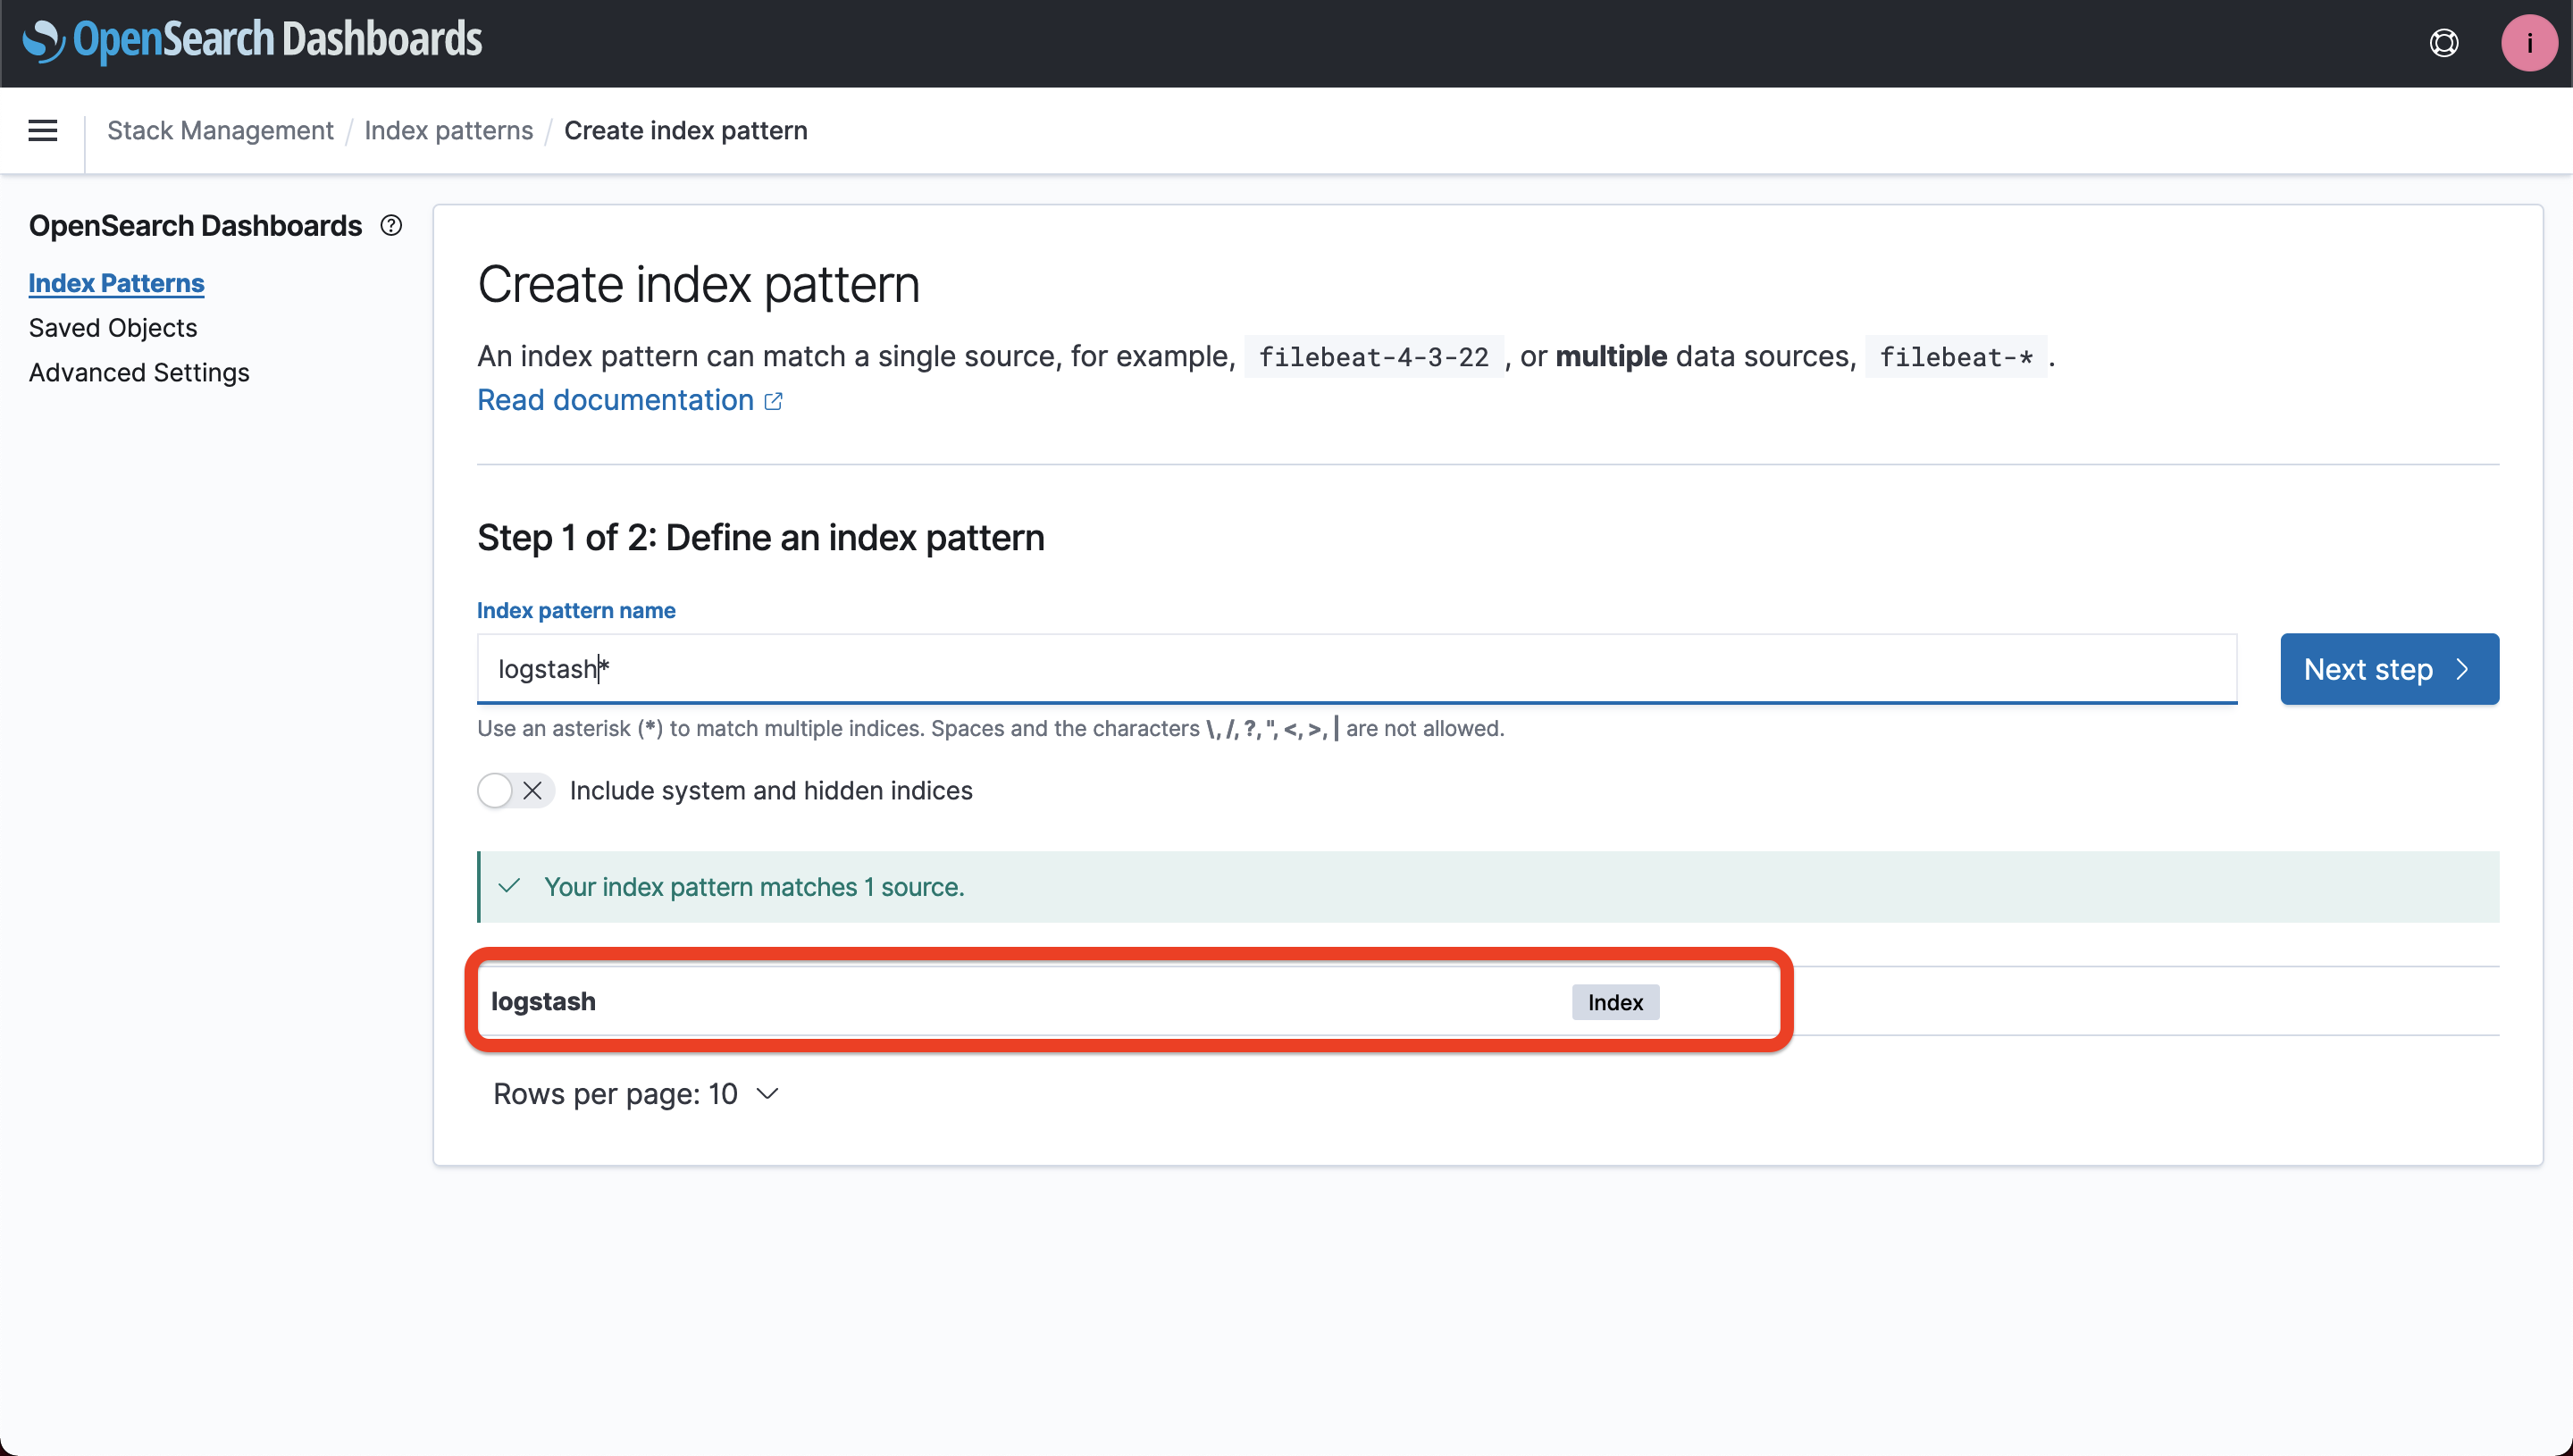The image size is (2573, 1456).
Task: Click the arrow icon on Next step
Action: pyautogui.click(x=2462, y=669)
